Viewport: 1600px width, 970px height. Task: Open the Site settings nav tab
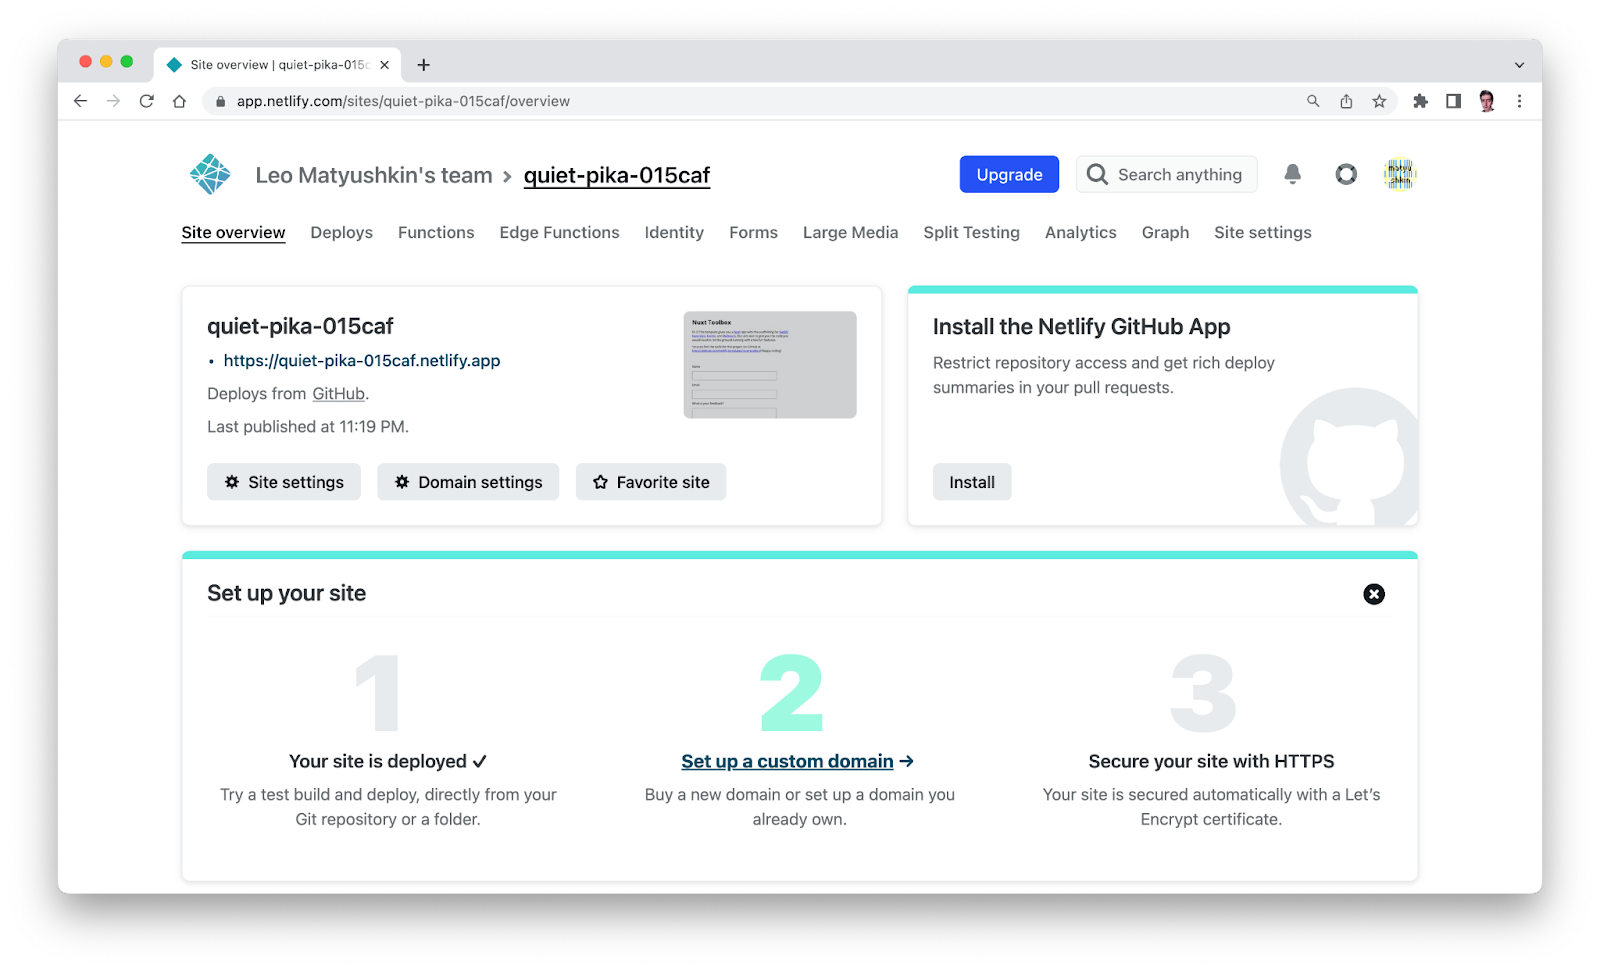pyautogui.click(x=1262, y=233)
